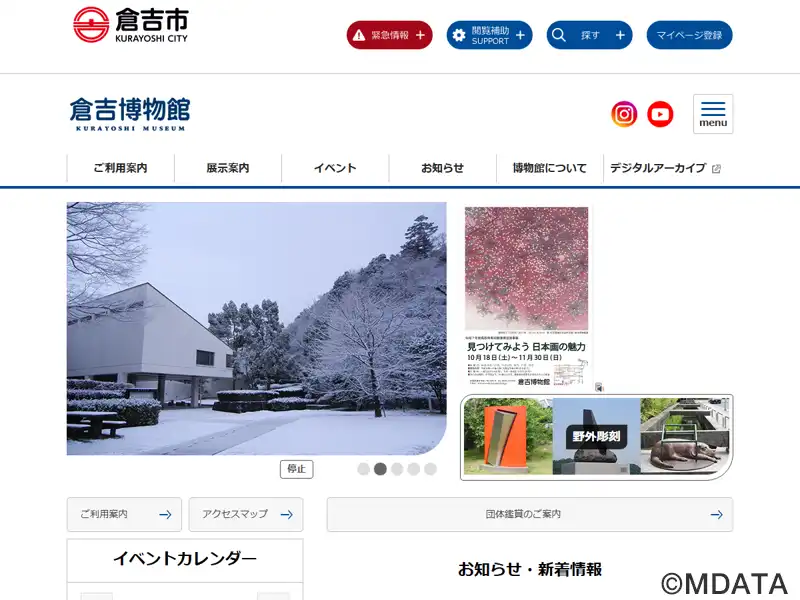Click the 倉吉博物館 Kurayoshi Museum logo
This screenshot has width=800, height=600.
click(x=130, y=114)
